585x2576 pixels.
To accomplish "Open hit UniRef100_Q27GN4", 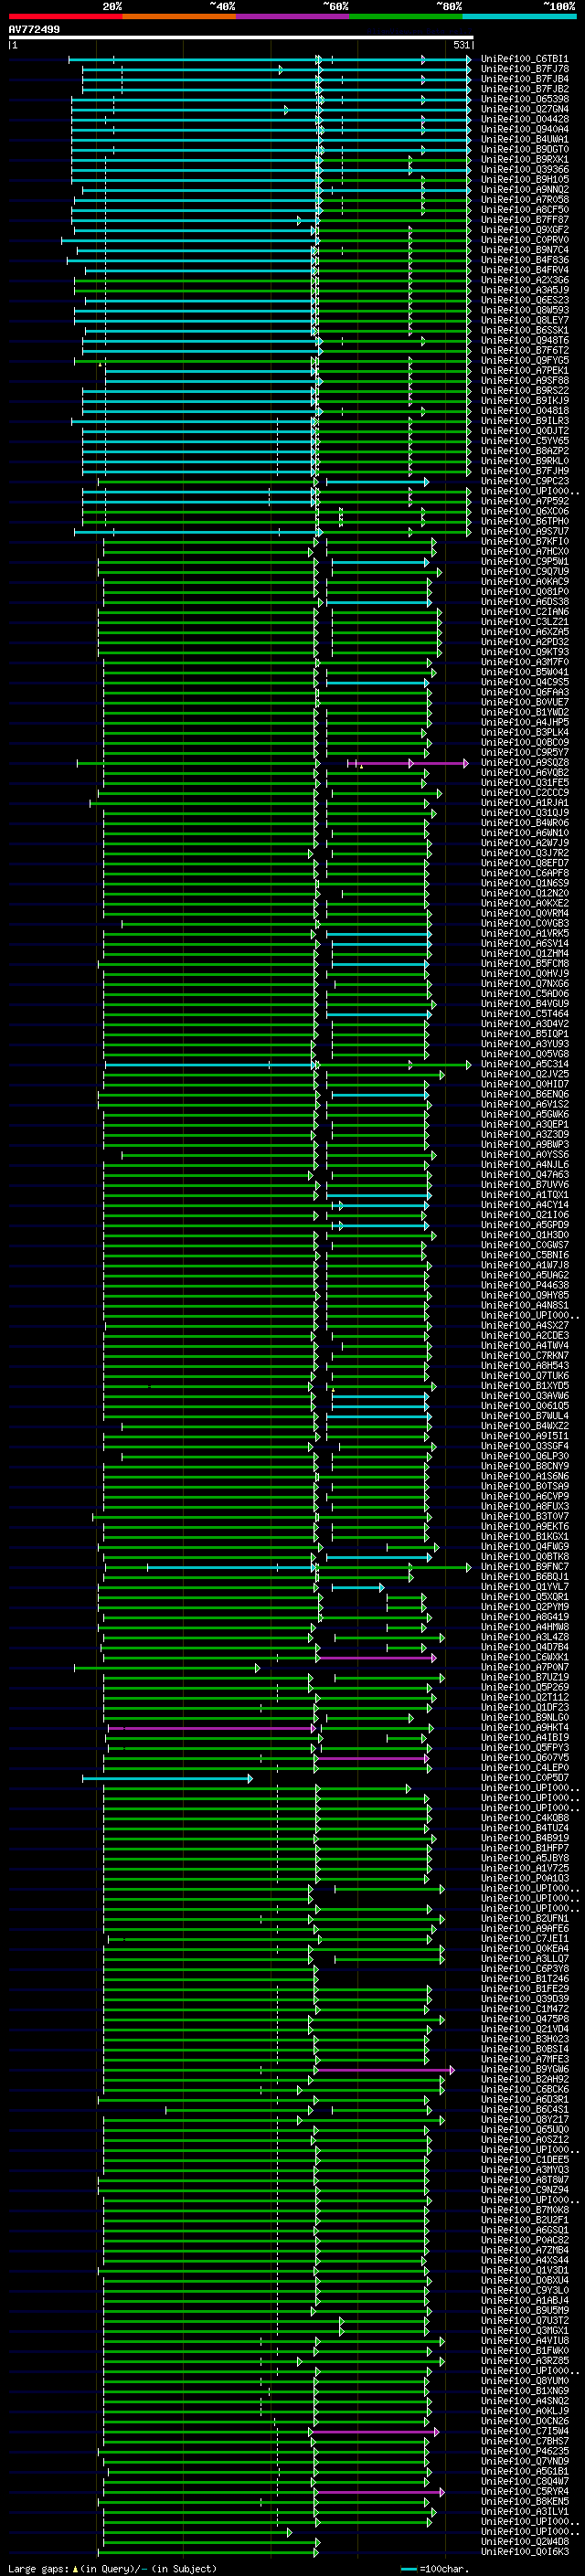I will coord(525,109).
